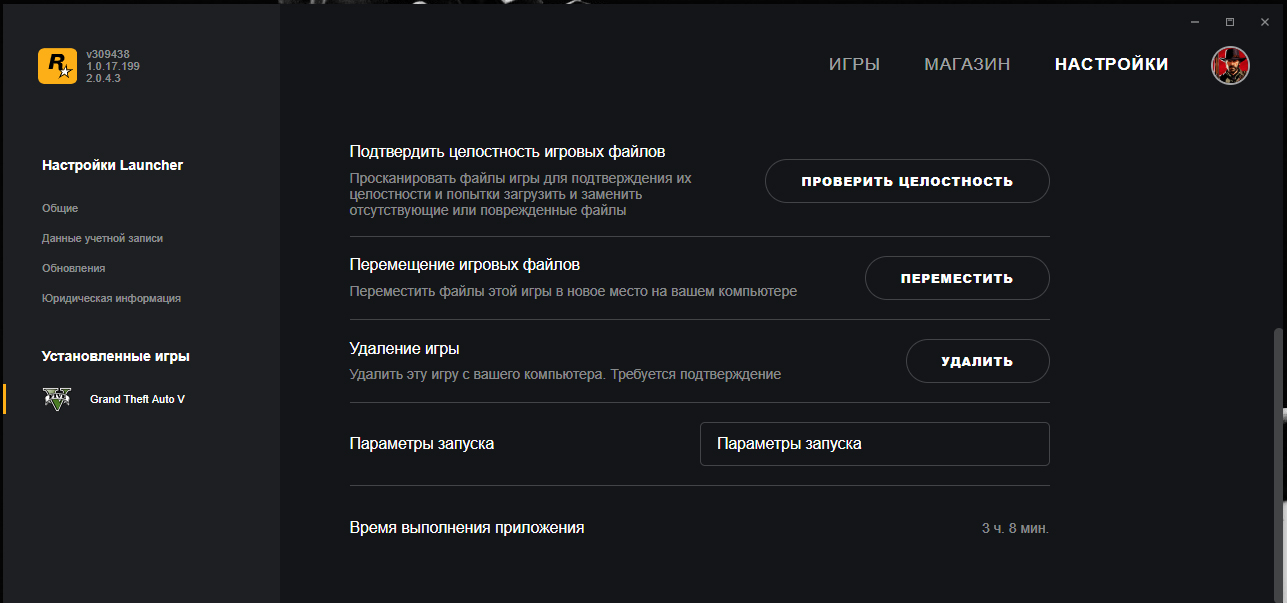This screenshot has height=603, width=1287.
Task: Open Данные учетной записи section
Action: (102, 238)
